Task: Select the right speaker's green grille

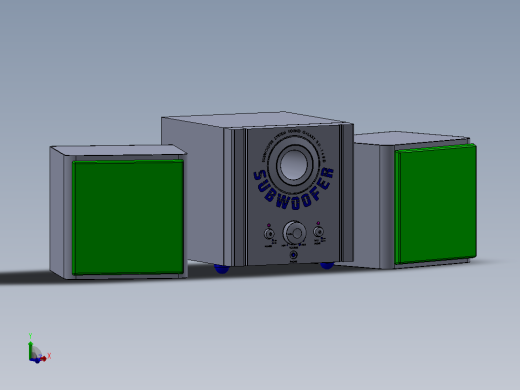Action: [x=435, y=204]
